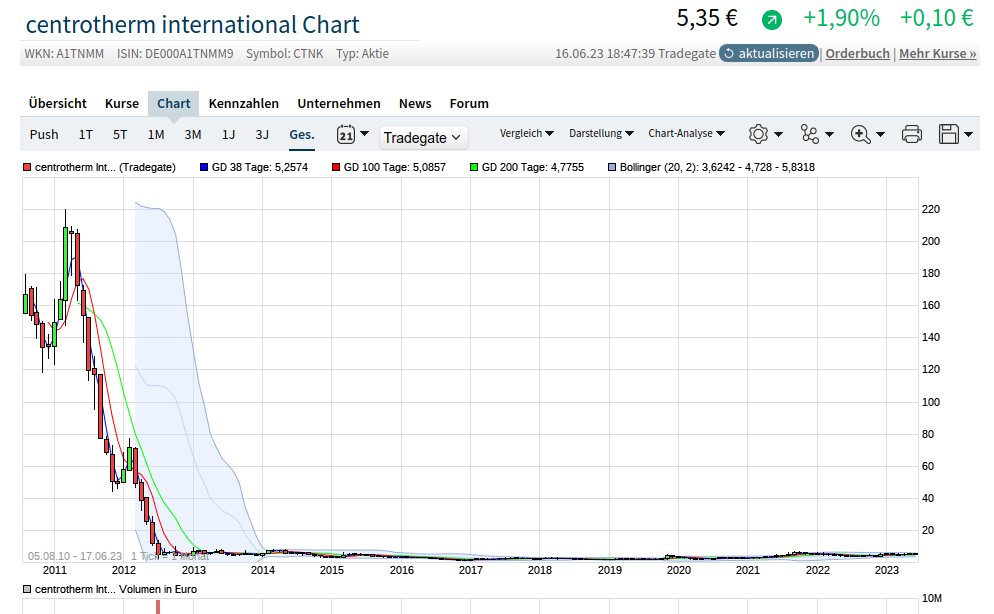Image resolution: width=994 pixels, height=614 pixels.
Task: Click the Mehr Kurse link
Action: point(937,53)
